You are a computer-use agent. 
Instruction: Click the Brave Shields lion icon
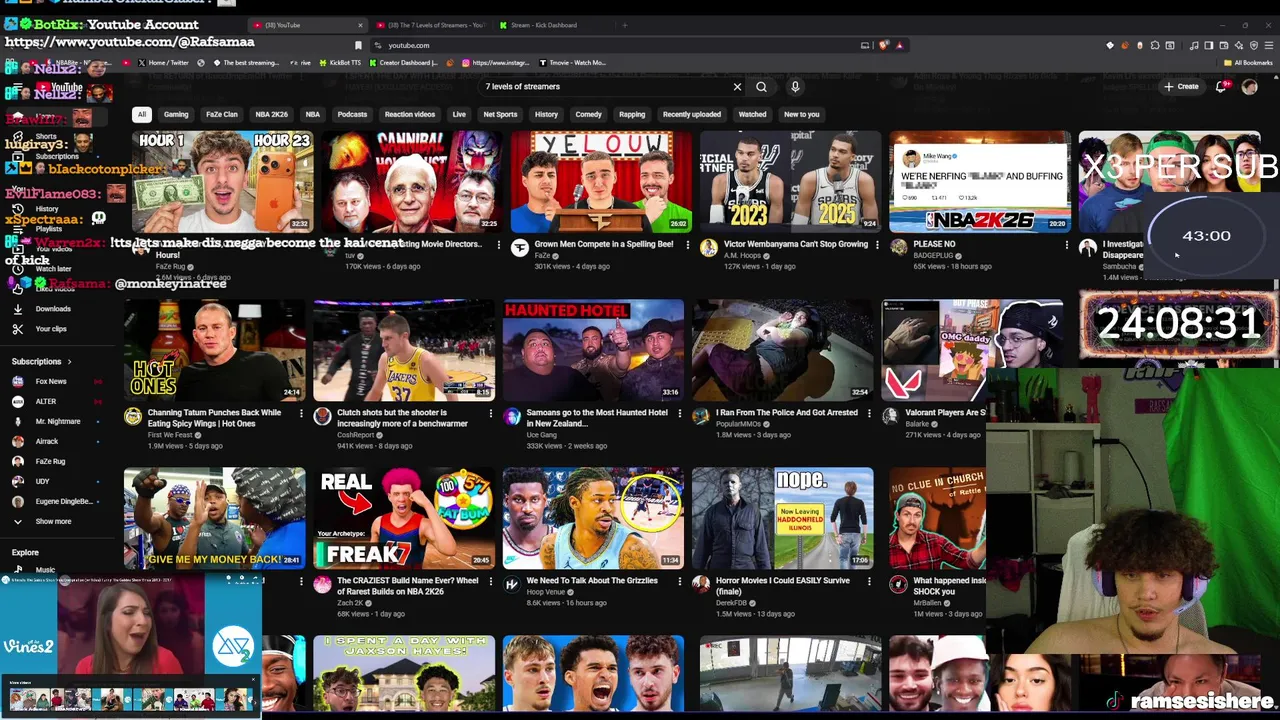(885, 45)
